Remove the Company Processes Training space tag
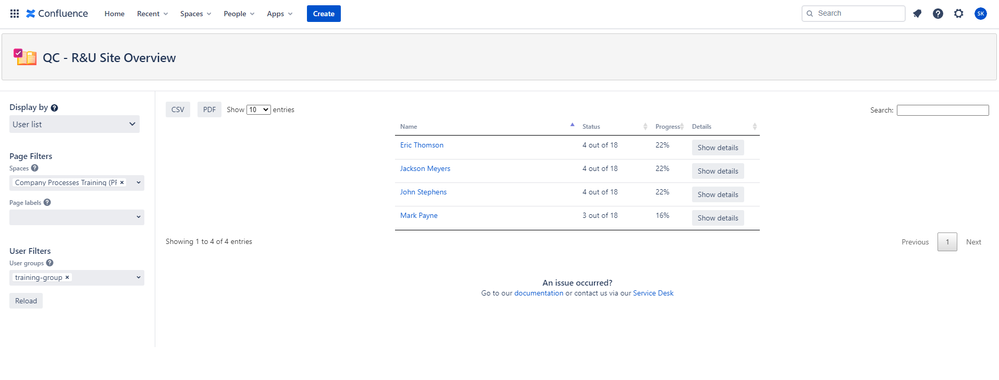The height and width of the screenshot is (380, 999). point(122,182)
